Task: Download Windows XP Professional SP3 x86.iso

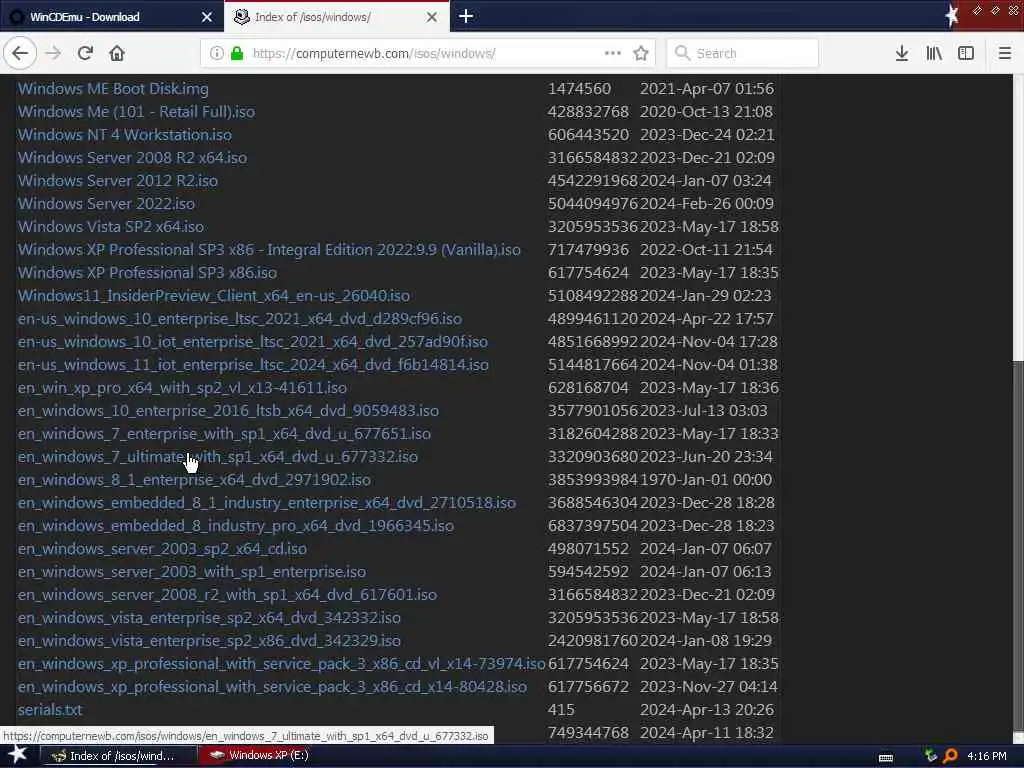Action: [x=148, y=272]
